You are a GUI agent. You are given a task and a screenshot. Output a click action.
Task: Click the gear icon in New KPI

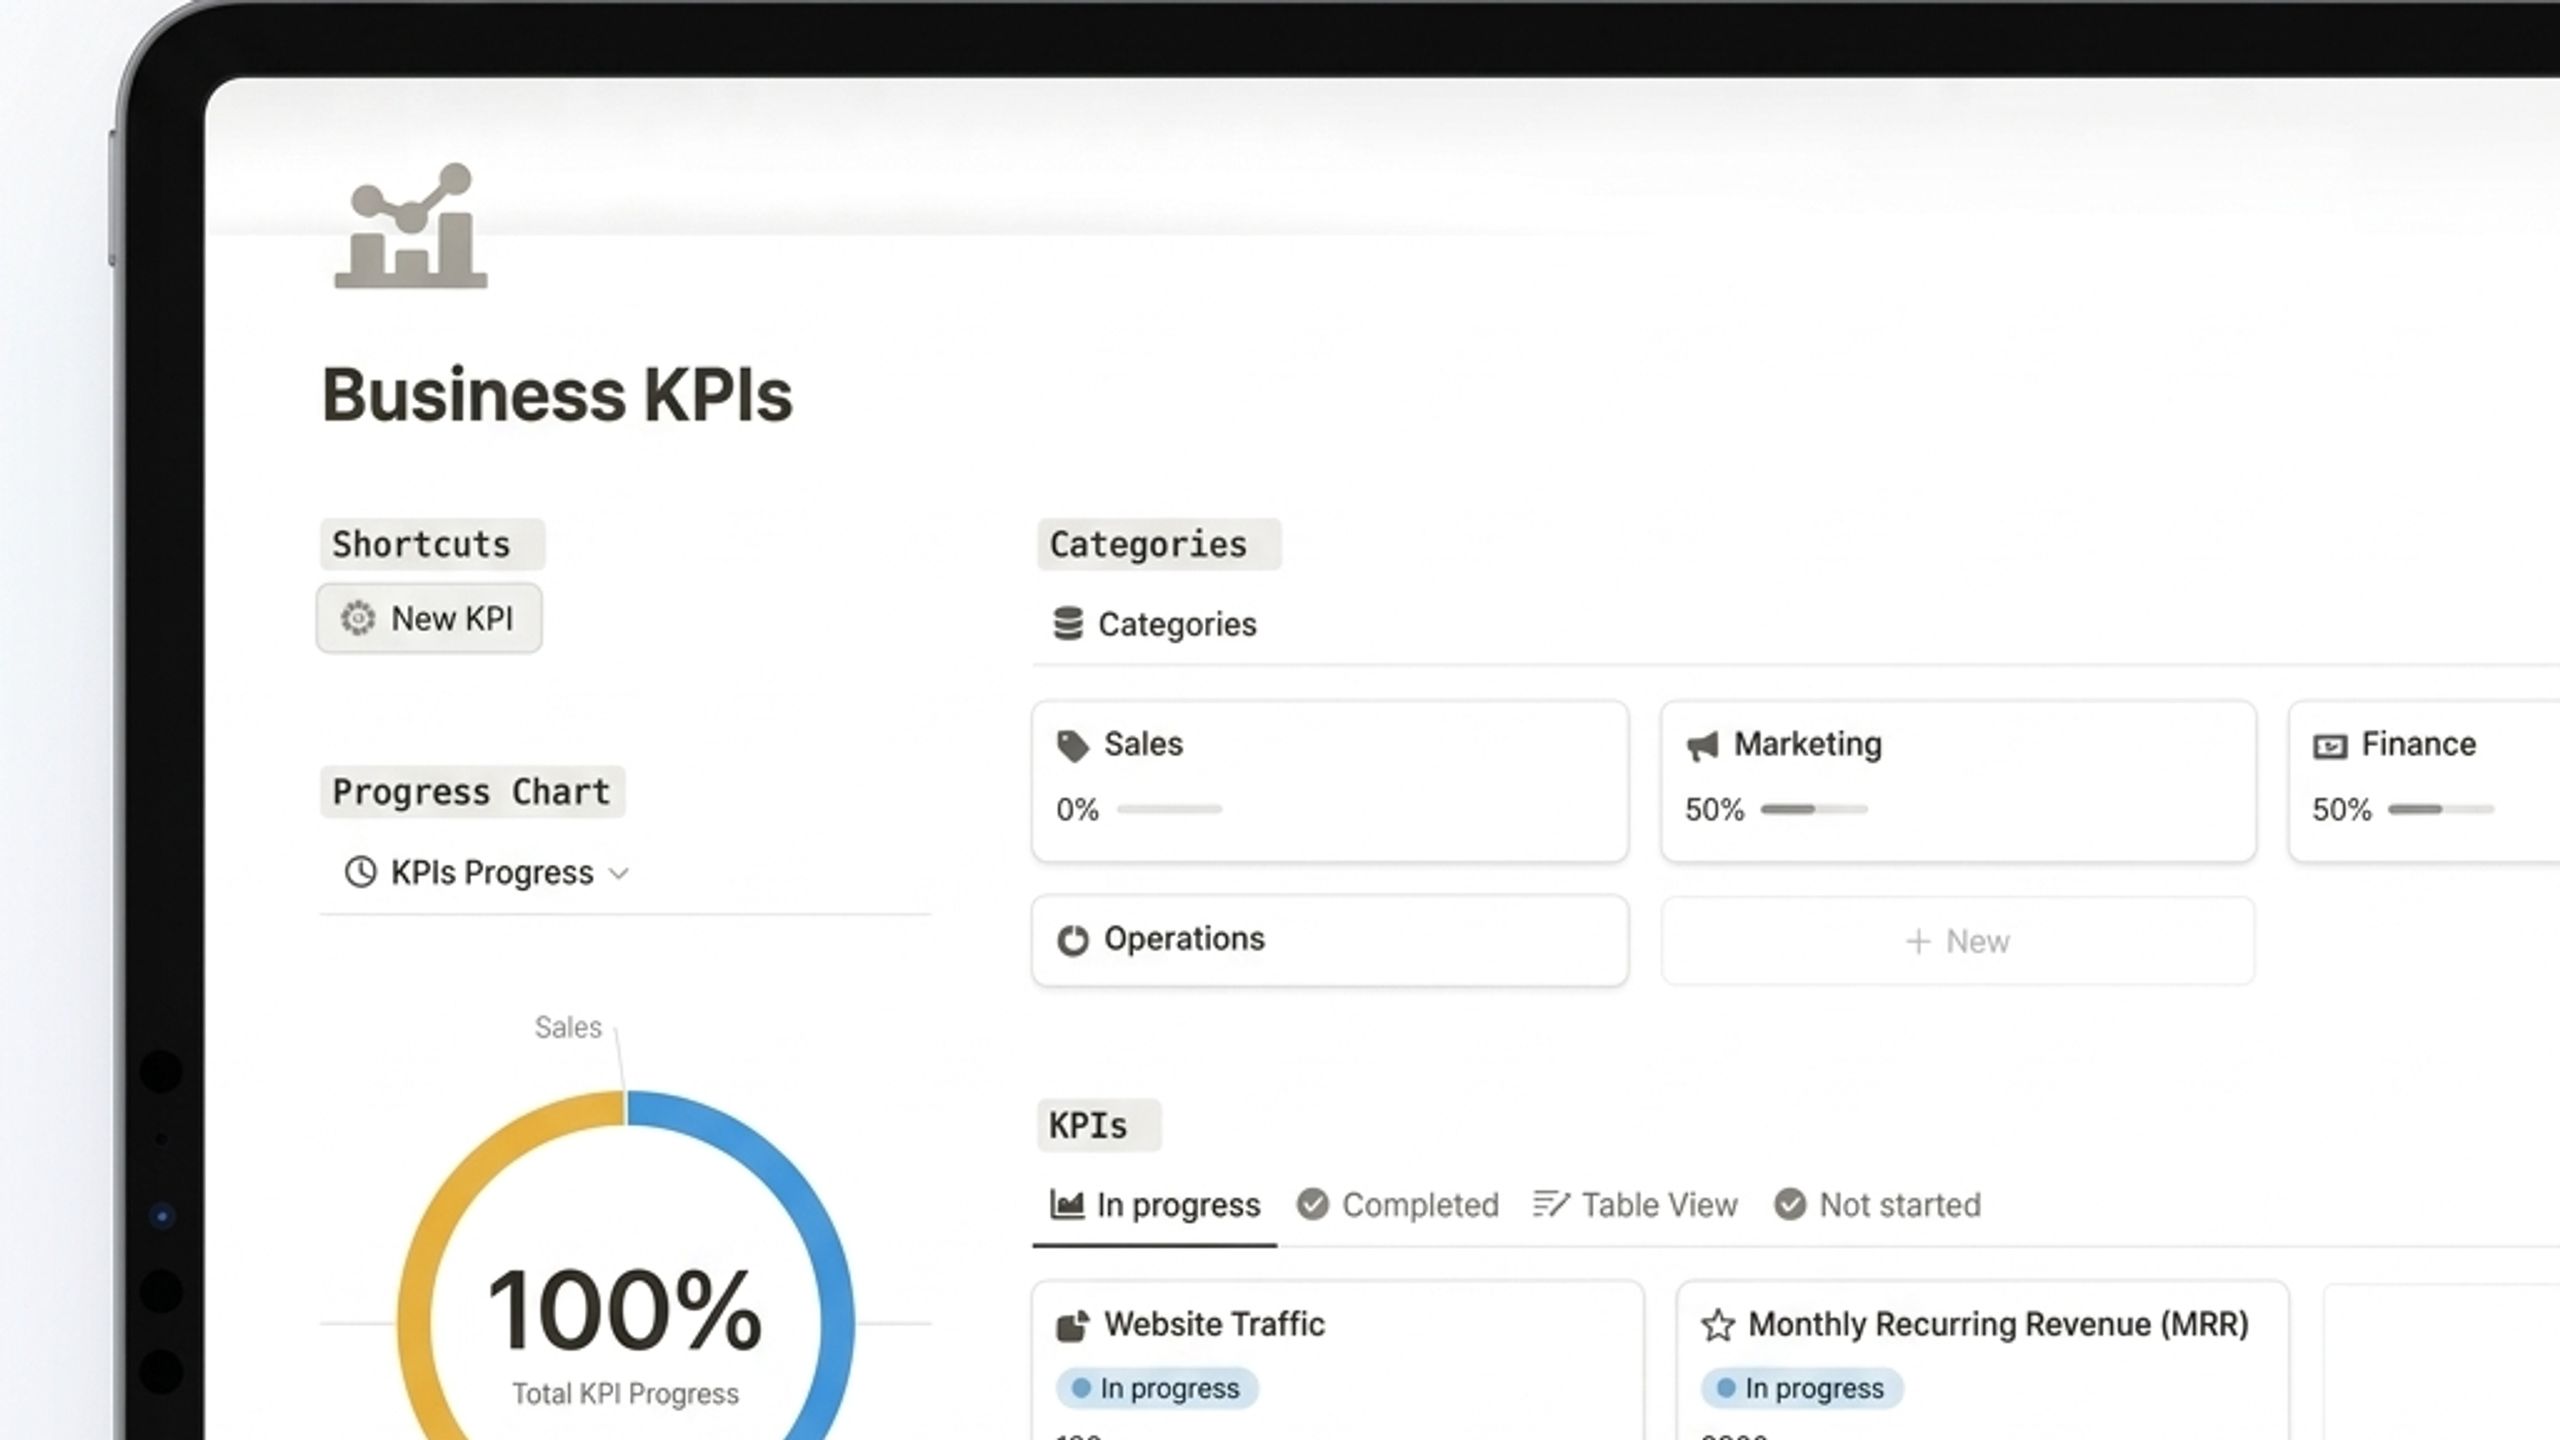pos(357,619)
